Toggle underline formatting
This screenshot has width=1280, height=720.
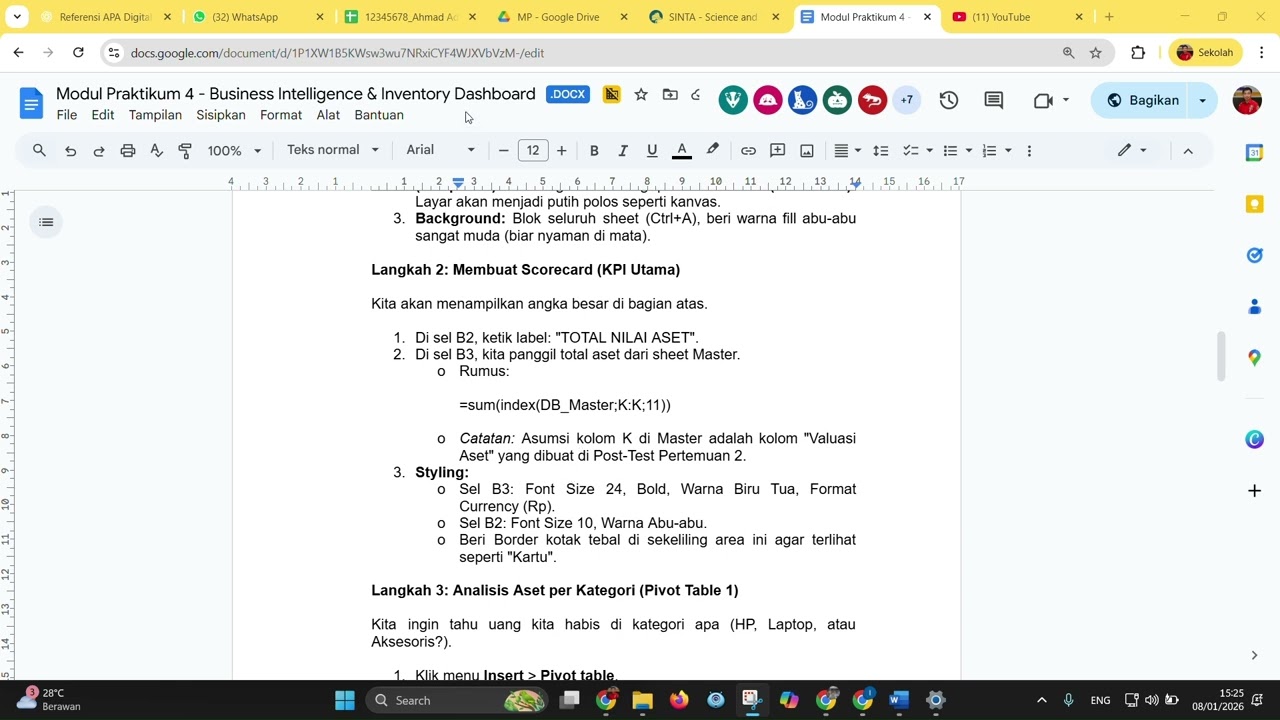tap(652, 150)
